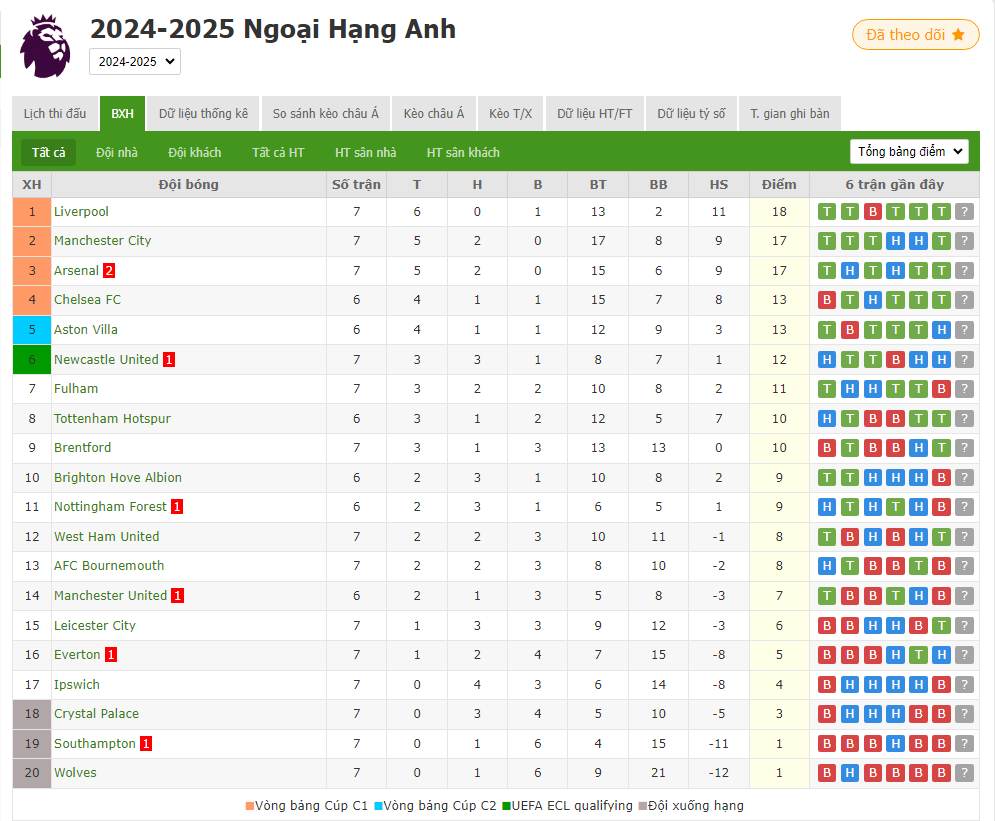The image size is (995, 821).
Task: Open the Tottenham Hotspur team link
Action: point(112,418)
